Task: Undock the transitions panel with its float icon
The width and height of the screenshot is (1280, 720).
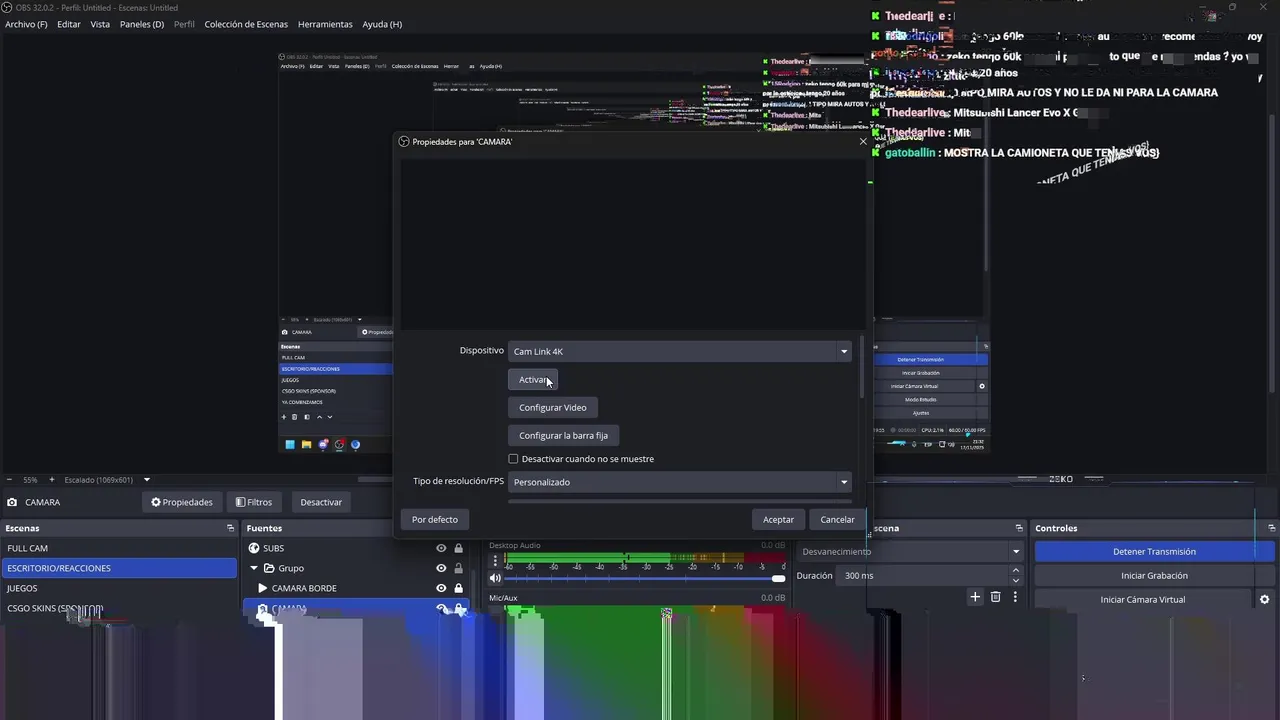Action: (x=1019, y=528)
